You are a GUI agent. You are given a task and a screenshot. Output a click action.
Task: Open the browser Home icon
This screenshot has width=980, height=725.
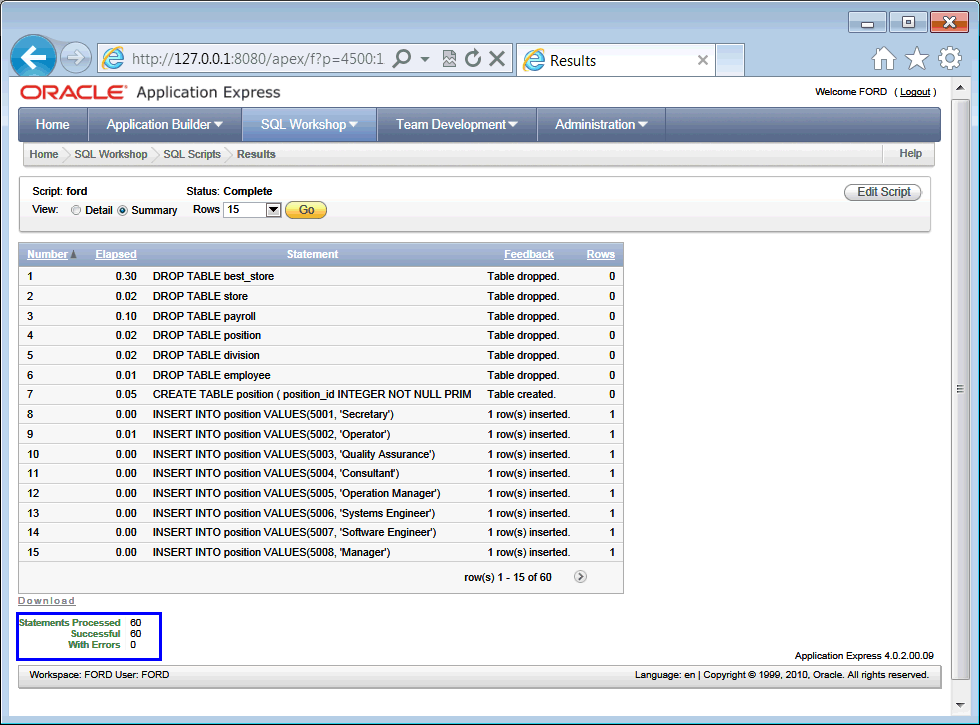[884, 59]
